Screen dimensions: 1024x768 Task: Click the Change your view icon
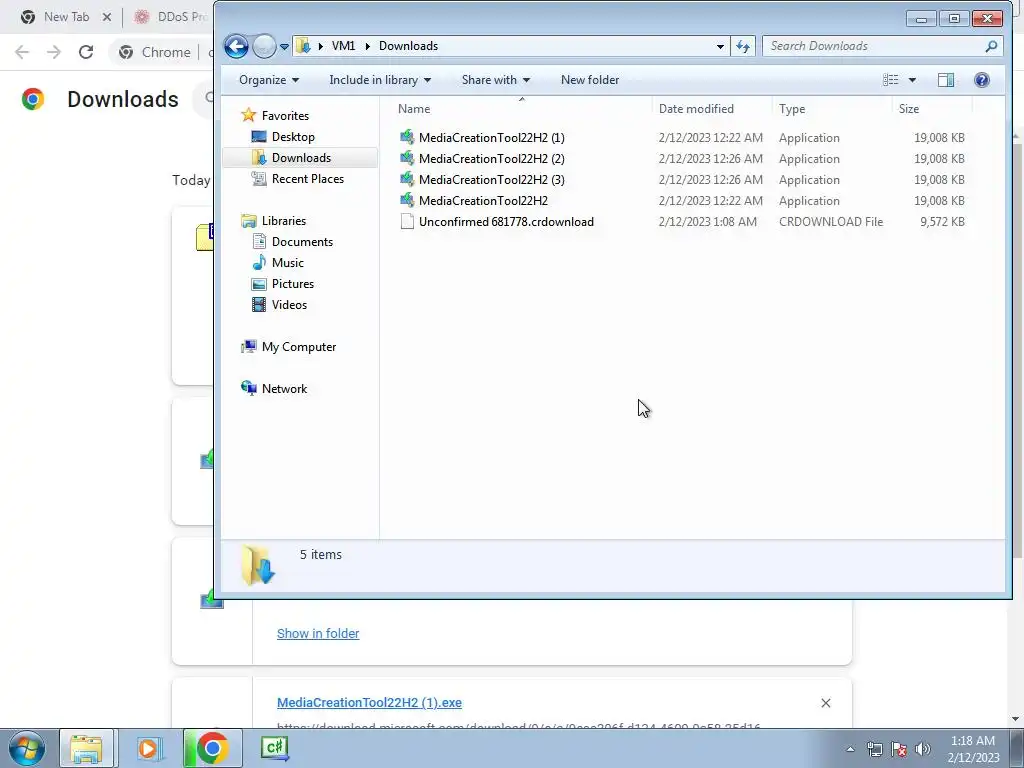coord(890,80)
